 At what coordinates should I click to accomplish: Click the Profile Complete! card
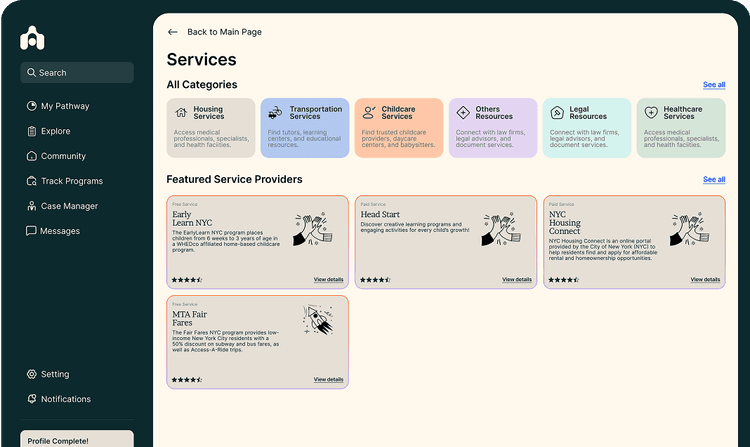77,439
